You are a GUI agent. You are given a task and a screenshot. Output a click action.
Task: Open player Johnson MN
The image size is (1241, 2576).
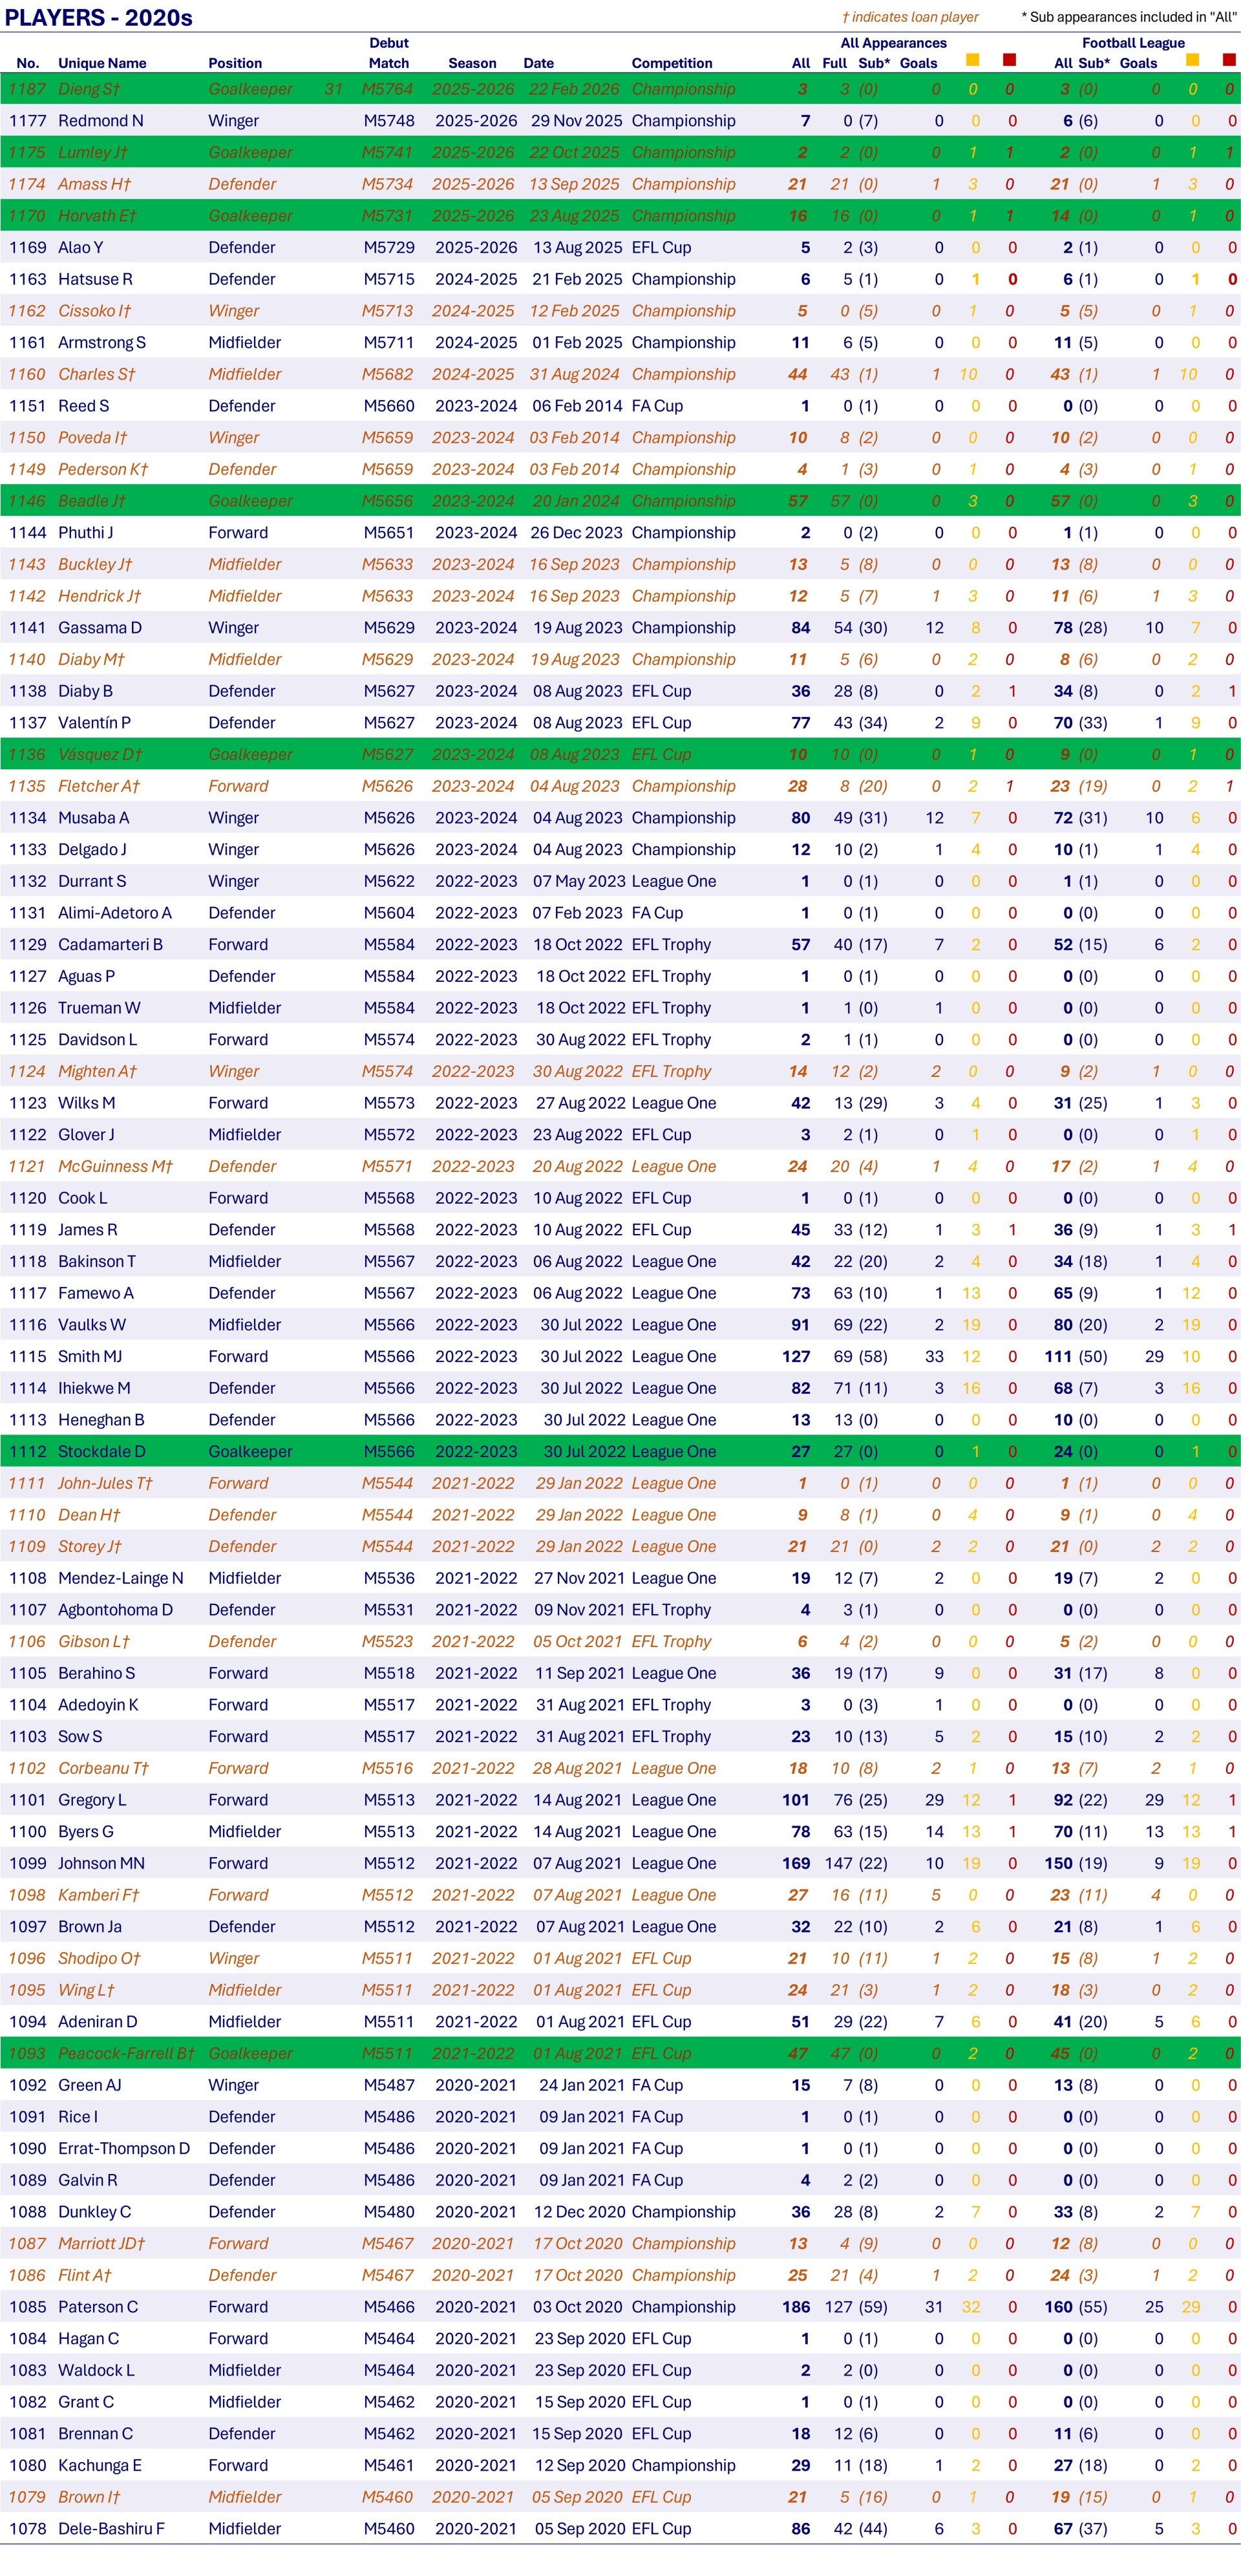coord(101,1863)
